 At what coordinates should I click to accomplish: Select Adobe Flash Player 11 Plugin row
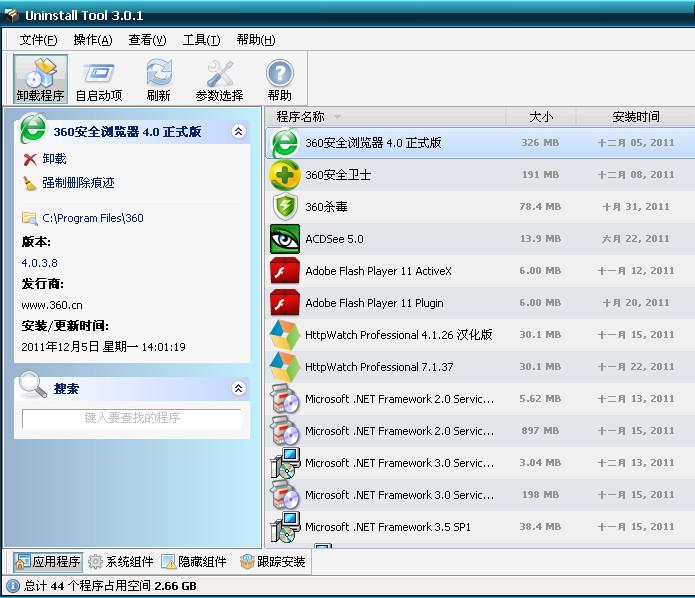pyautogui.click(x=480, y=303)
